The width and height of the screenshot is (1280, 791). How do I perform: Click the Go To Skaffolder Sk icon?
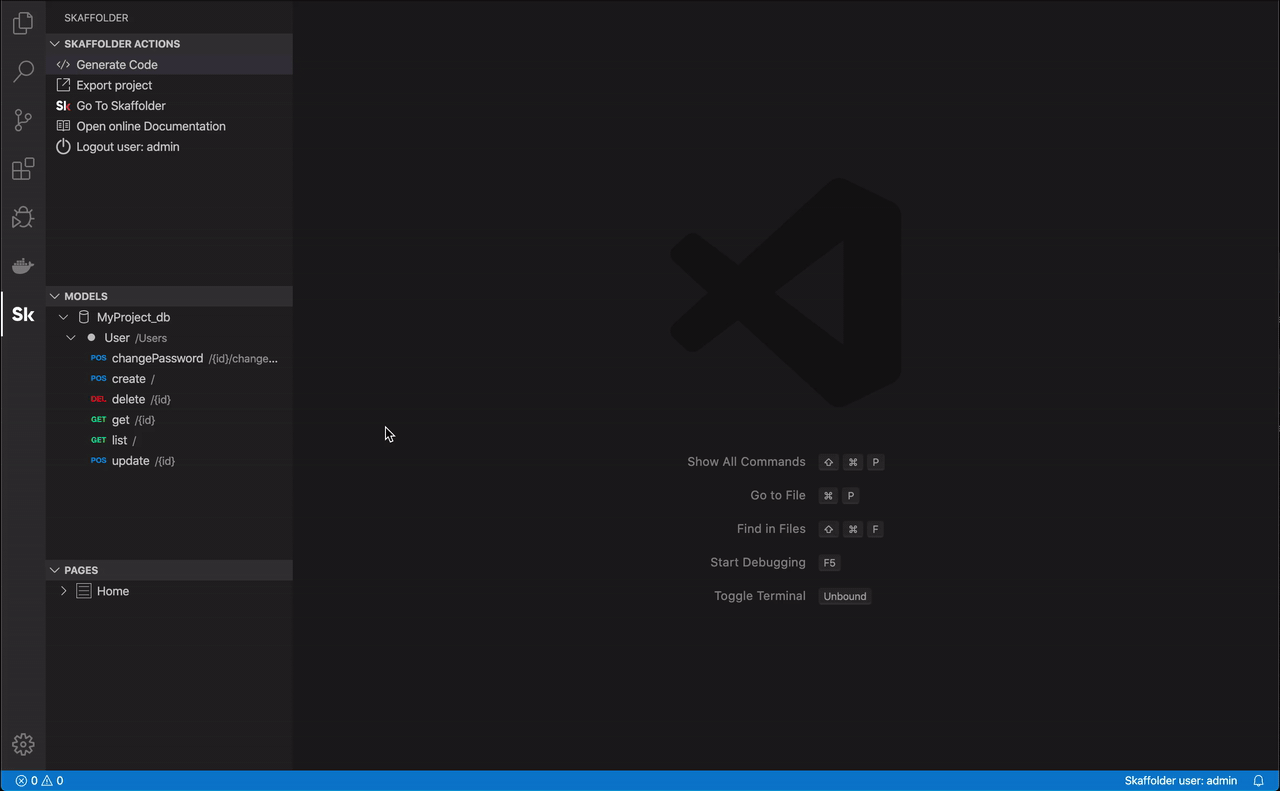coord(63,106)
